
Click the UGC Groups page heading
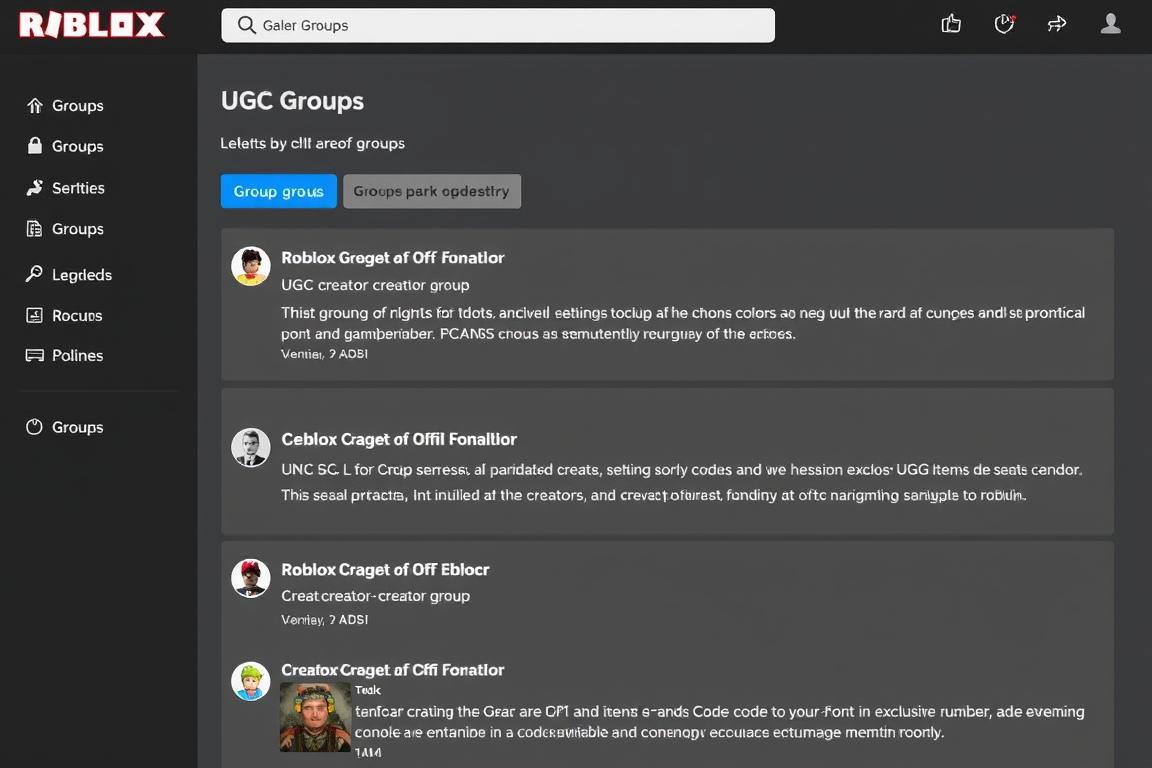(x=292, y=101)
